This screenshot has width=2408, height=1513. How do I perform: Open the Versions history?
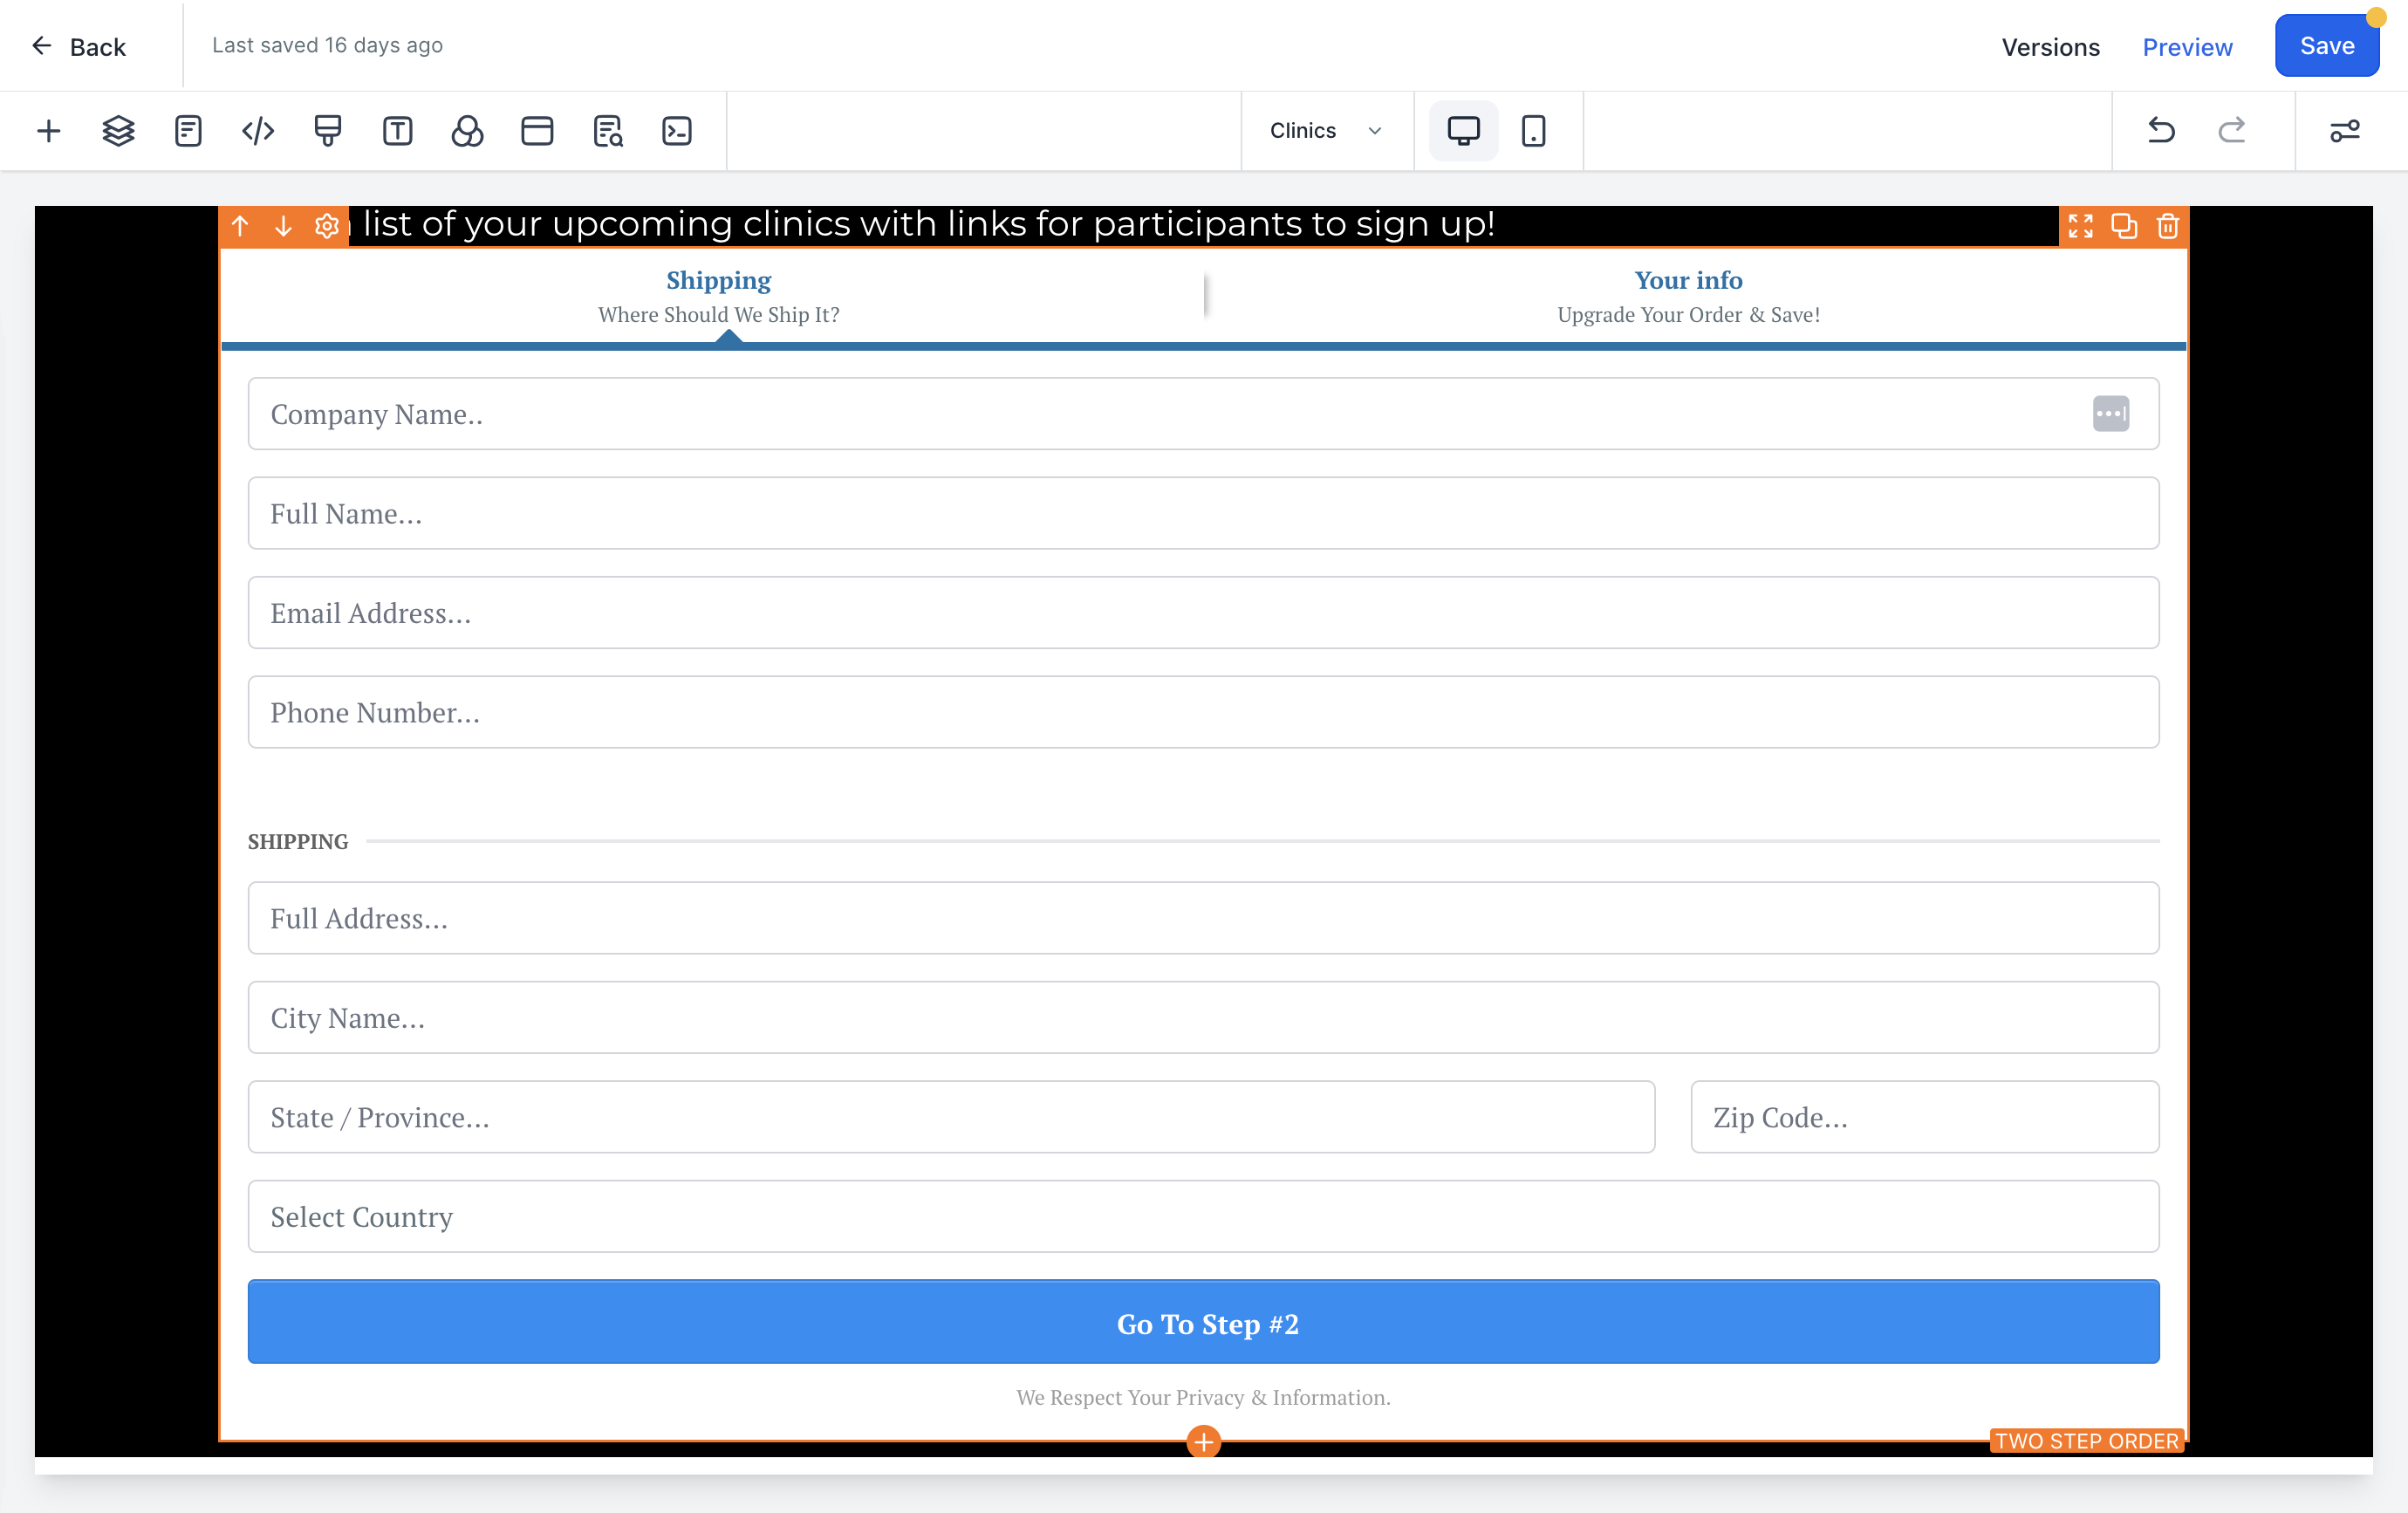pyautogui.click(x=2050, y=47)
